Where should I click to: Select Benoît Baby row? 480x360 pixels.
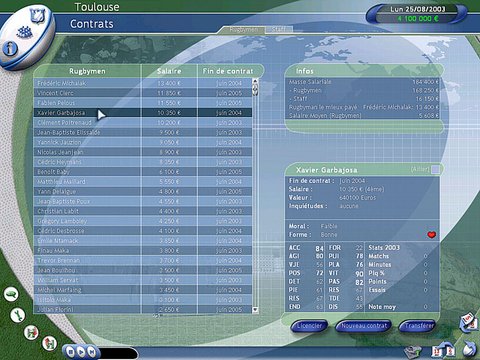pyautogui.click(x=143, y=172)
